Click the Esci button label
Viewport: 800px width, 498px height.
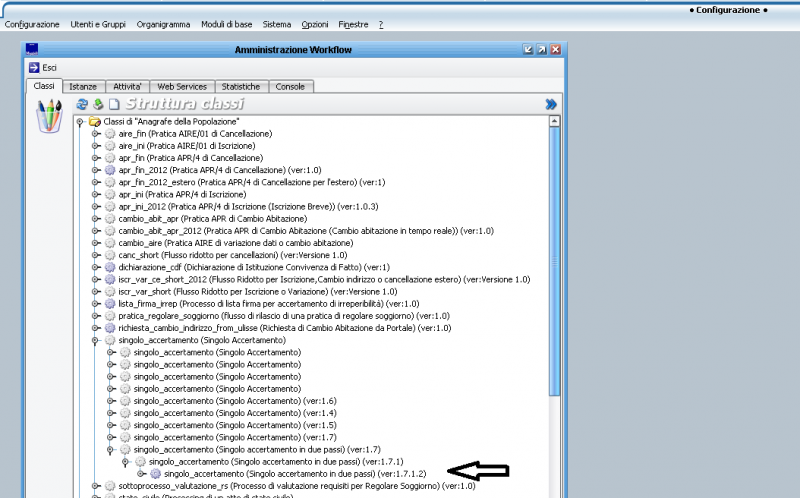coord(49,67)
